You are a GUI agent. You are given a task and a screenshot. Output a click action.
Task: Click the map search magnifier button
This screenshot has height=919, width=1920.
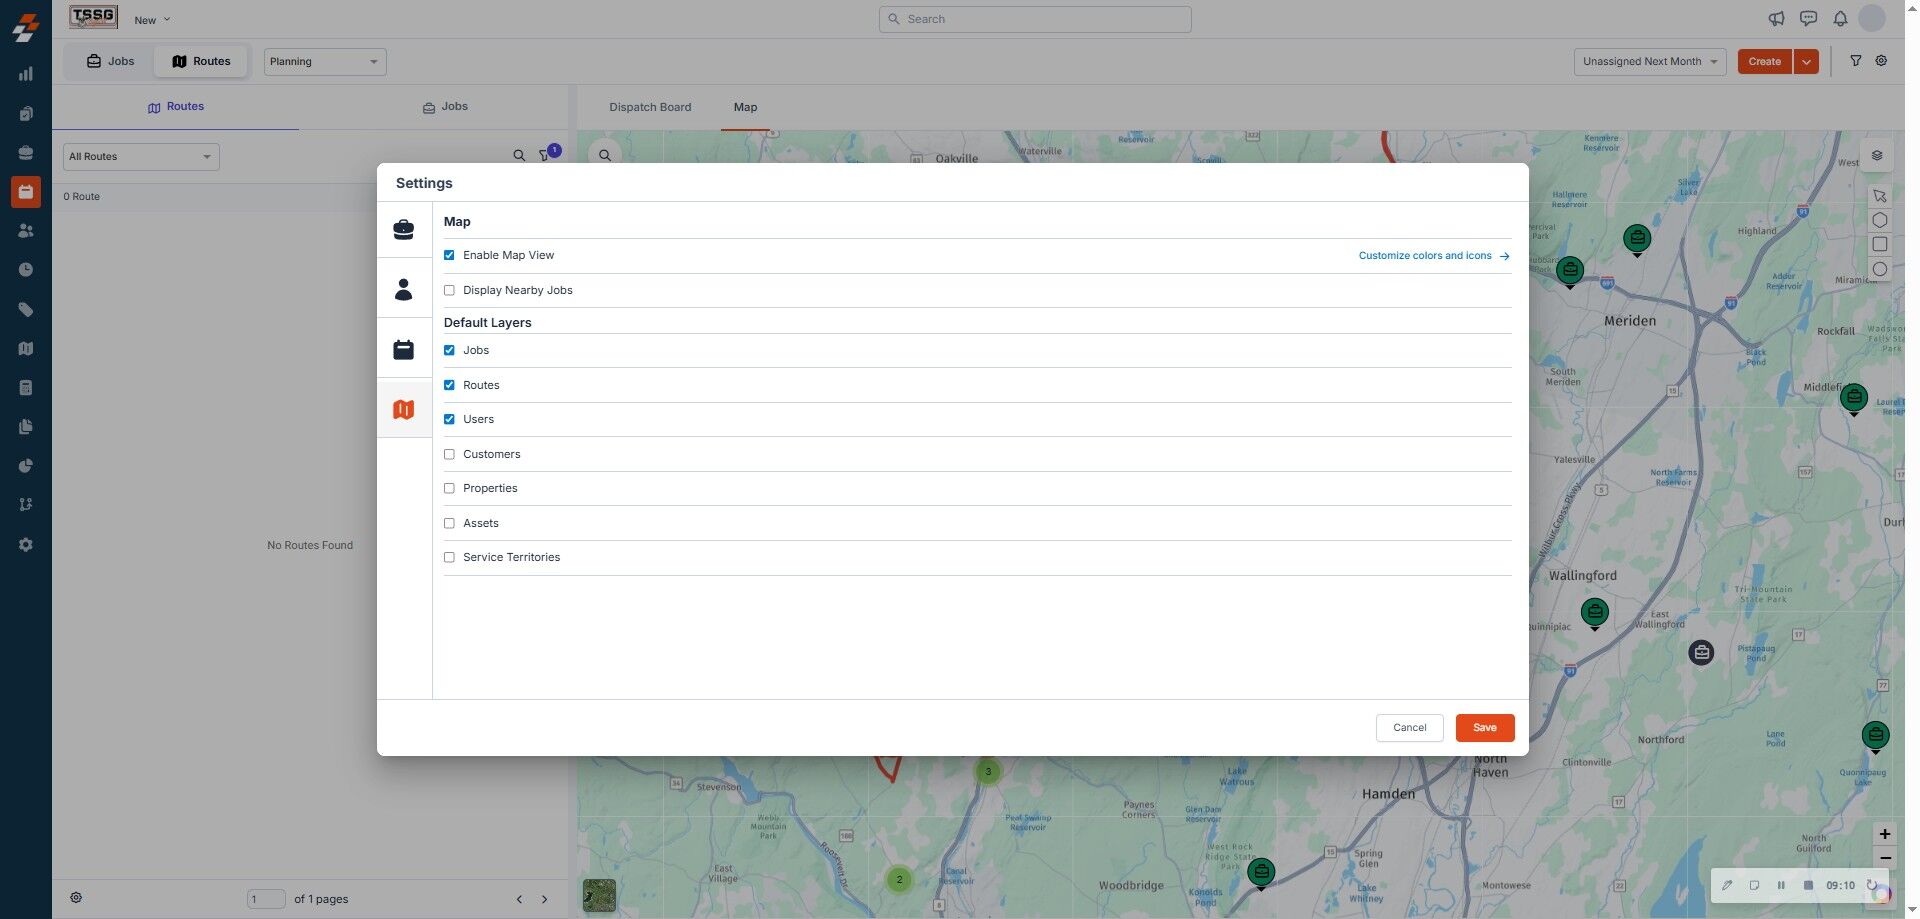(x=605, y=155)
